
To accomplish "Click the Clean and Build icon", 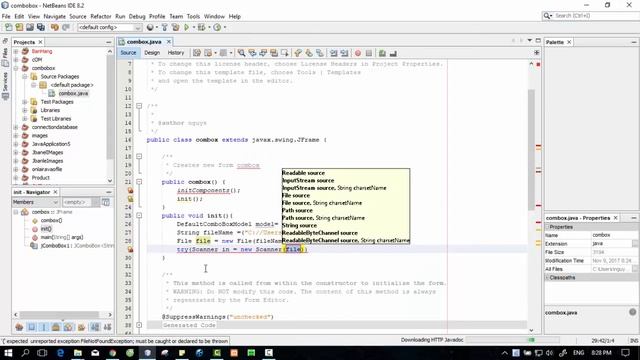I will click(x=176, y=27).
